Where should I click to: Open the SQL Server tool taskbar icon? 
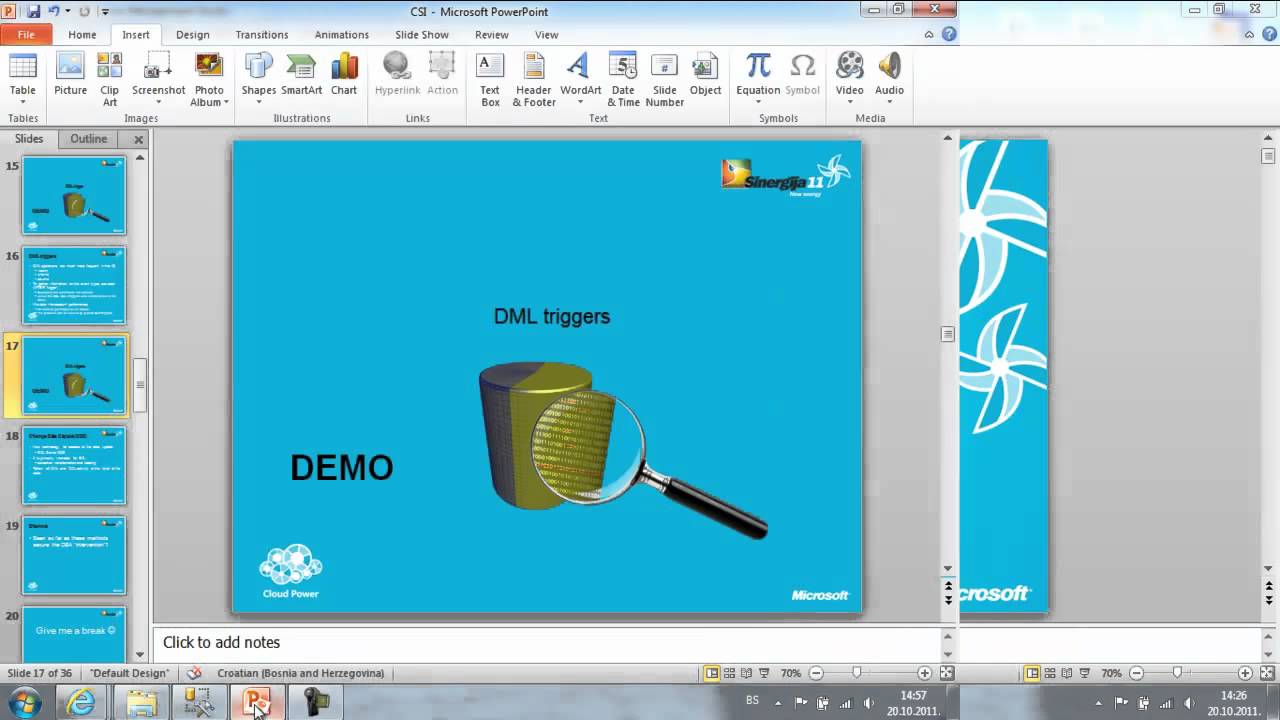(x=199, y=702)
